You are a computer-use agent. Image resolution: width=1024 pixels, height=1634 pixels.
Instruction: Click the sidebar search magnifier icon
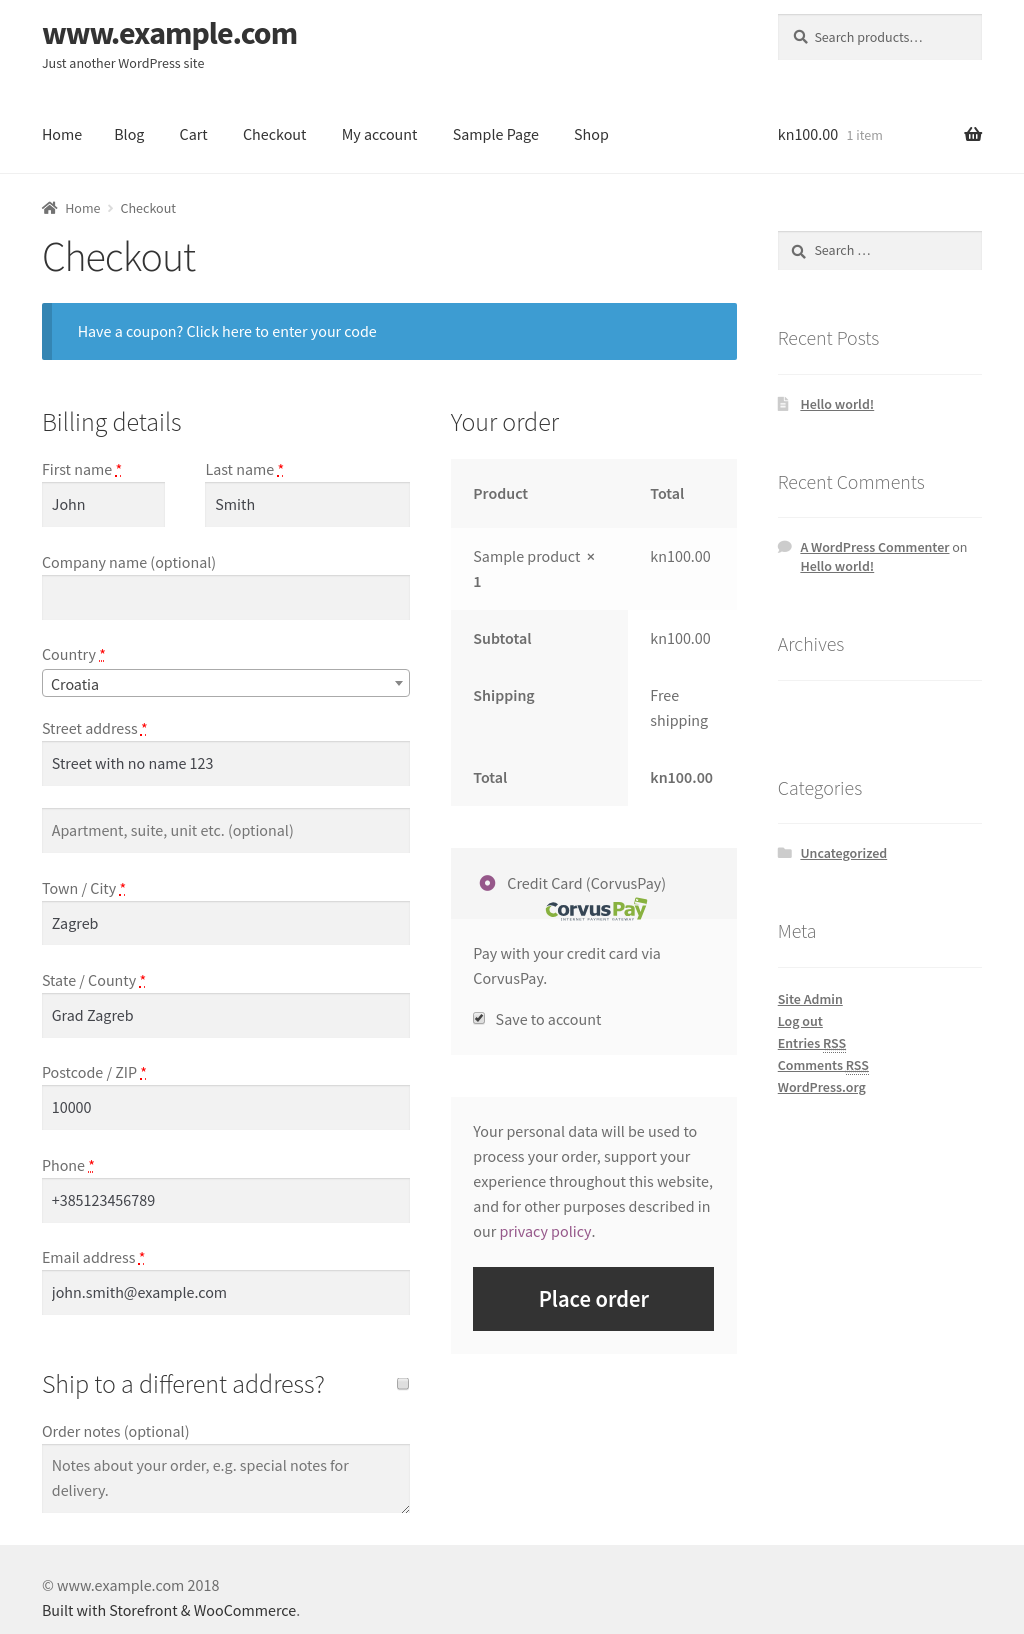798,251
